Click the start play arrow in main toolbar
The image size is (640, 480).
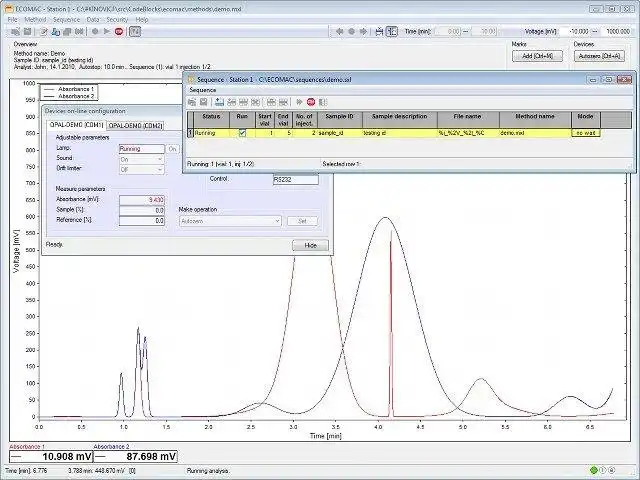pyautogui.click(x=107, y=31)
